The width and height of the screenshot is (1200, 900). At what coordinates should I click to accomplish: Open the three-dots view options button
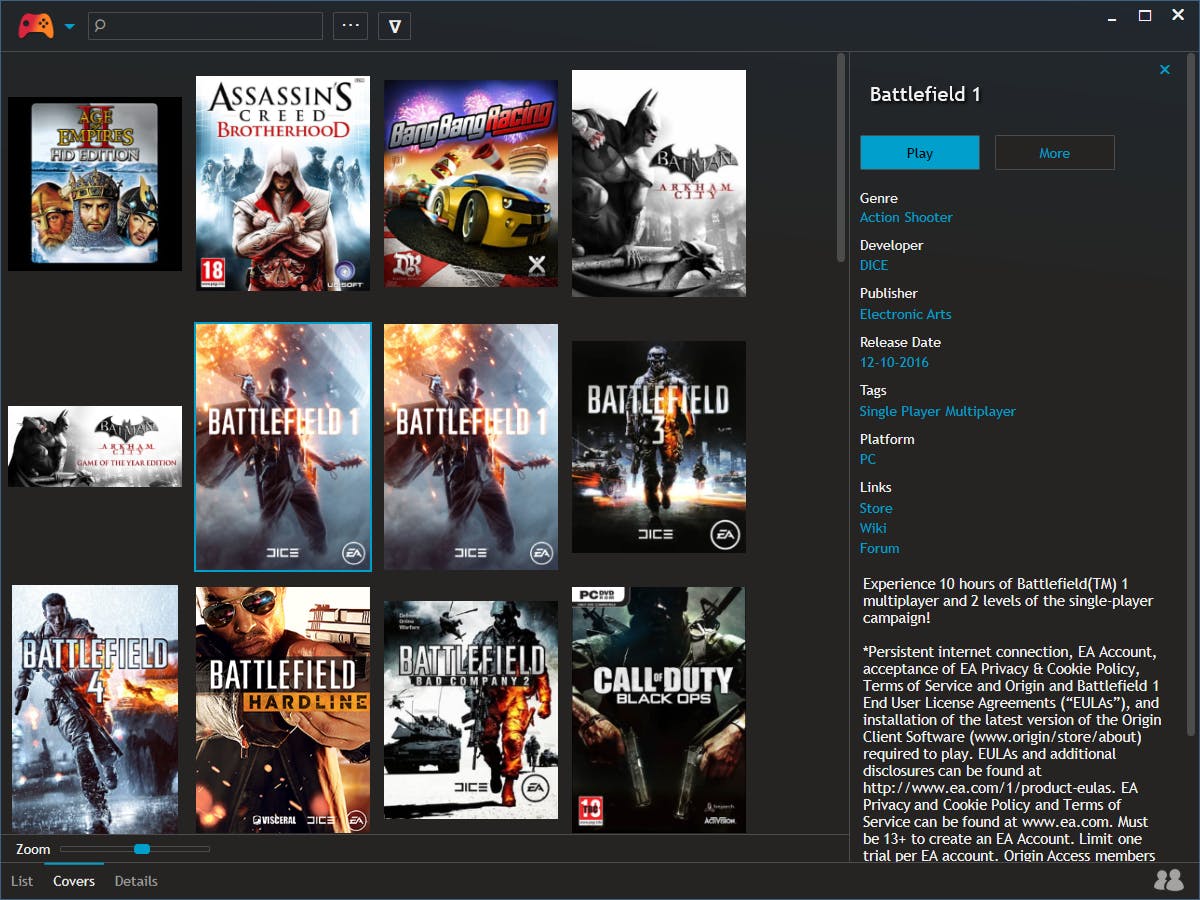tap(351, 26)
